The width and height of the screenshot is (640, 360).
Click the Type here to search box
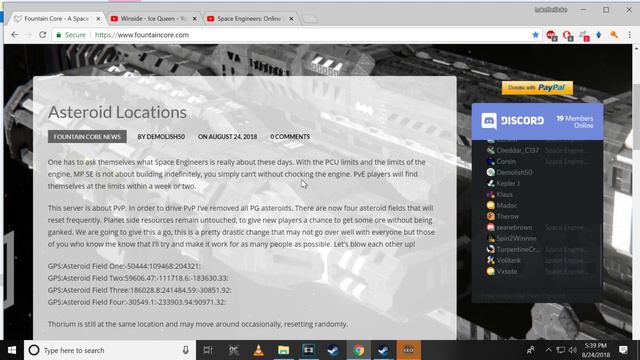110,350
